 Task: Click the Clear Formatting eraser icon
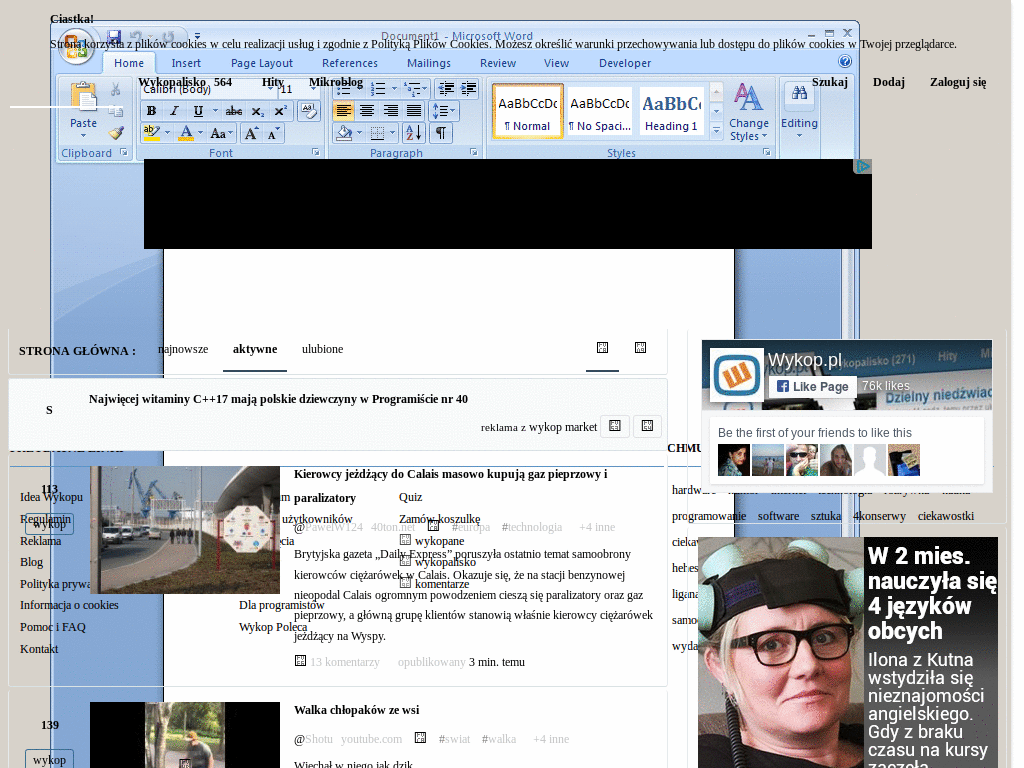(308, 111)
